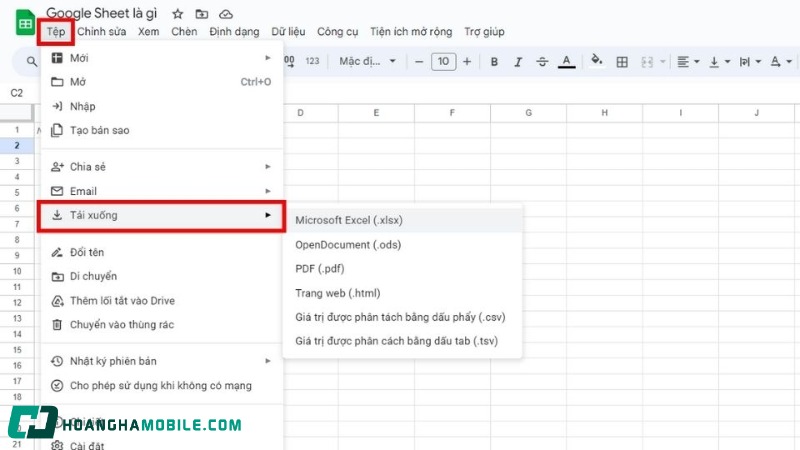Open the fill color picker
800x450 pixels.
[597, 62]
